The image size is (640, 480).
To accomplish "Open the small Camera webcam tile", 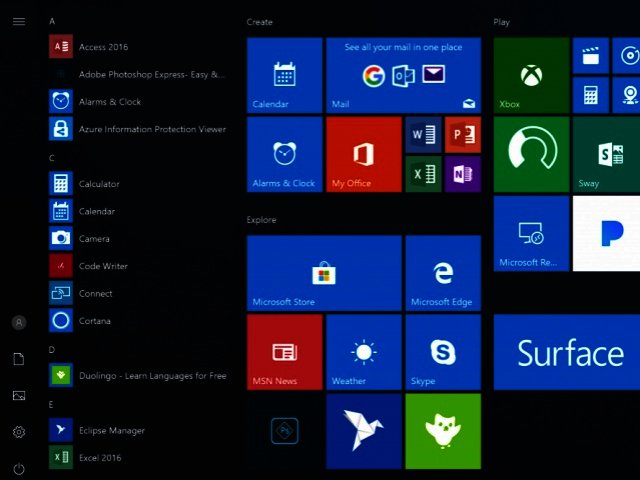I will click(x=626, y=95).
